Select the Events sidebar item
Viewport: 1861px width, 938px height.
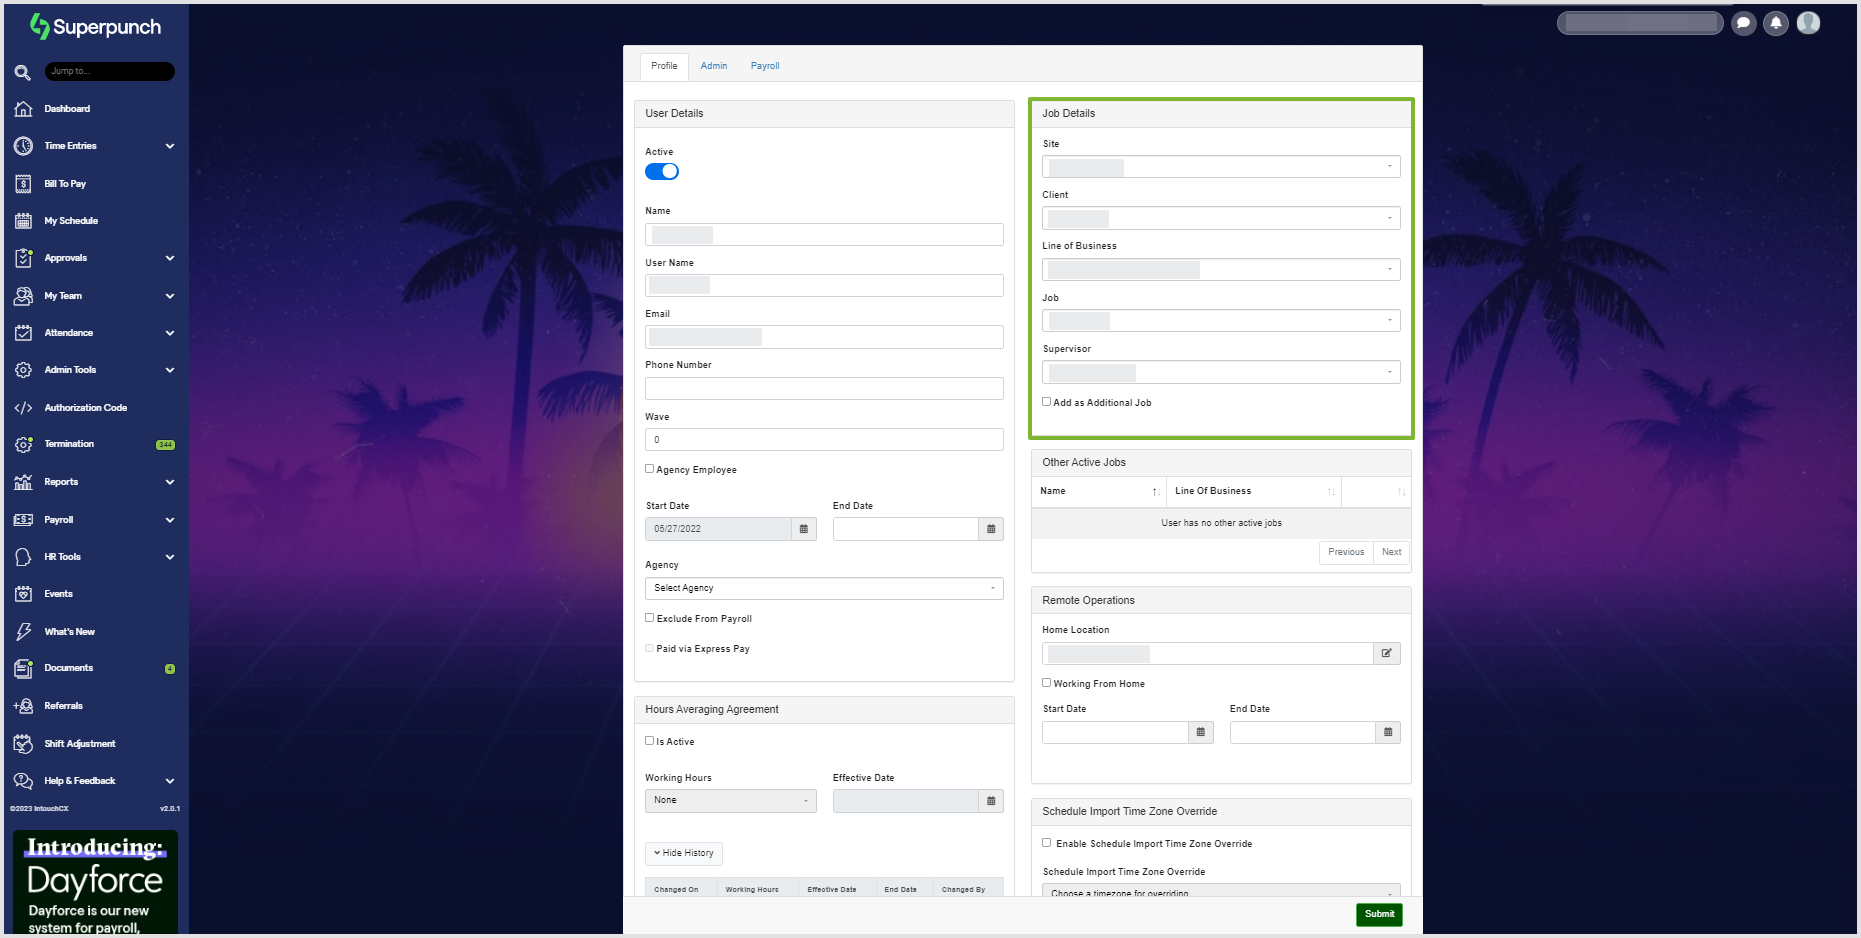pos(57,593)
